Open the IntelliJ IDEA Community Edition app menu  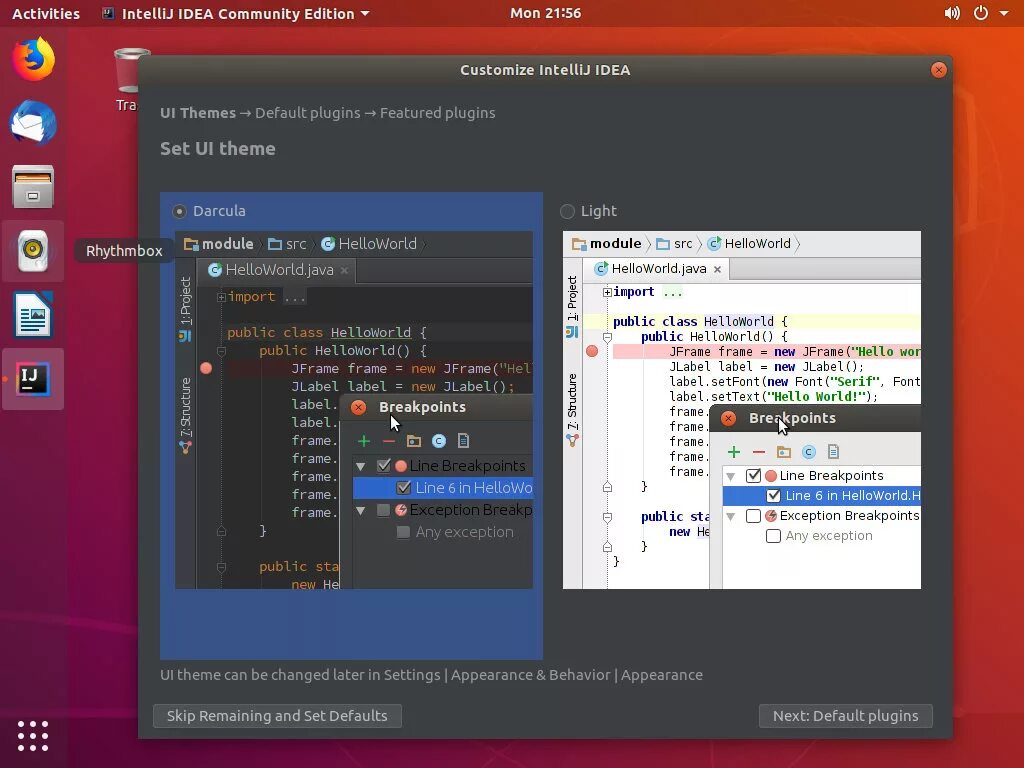(236, 13)
